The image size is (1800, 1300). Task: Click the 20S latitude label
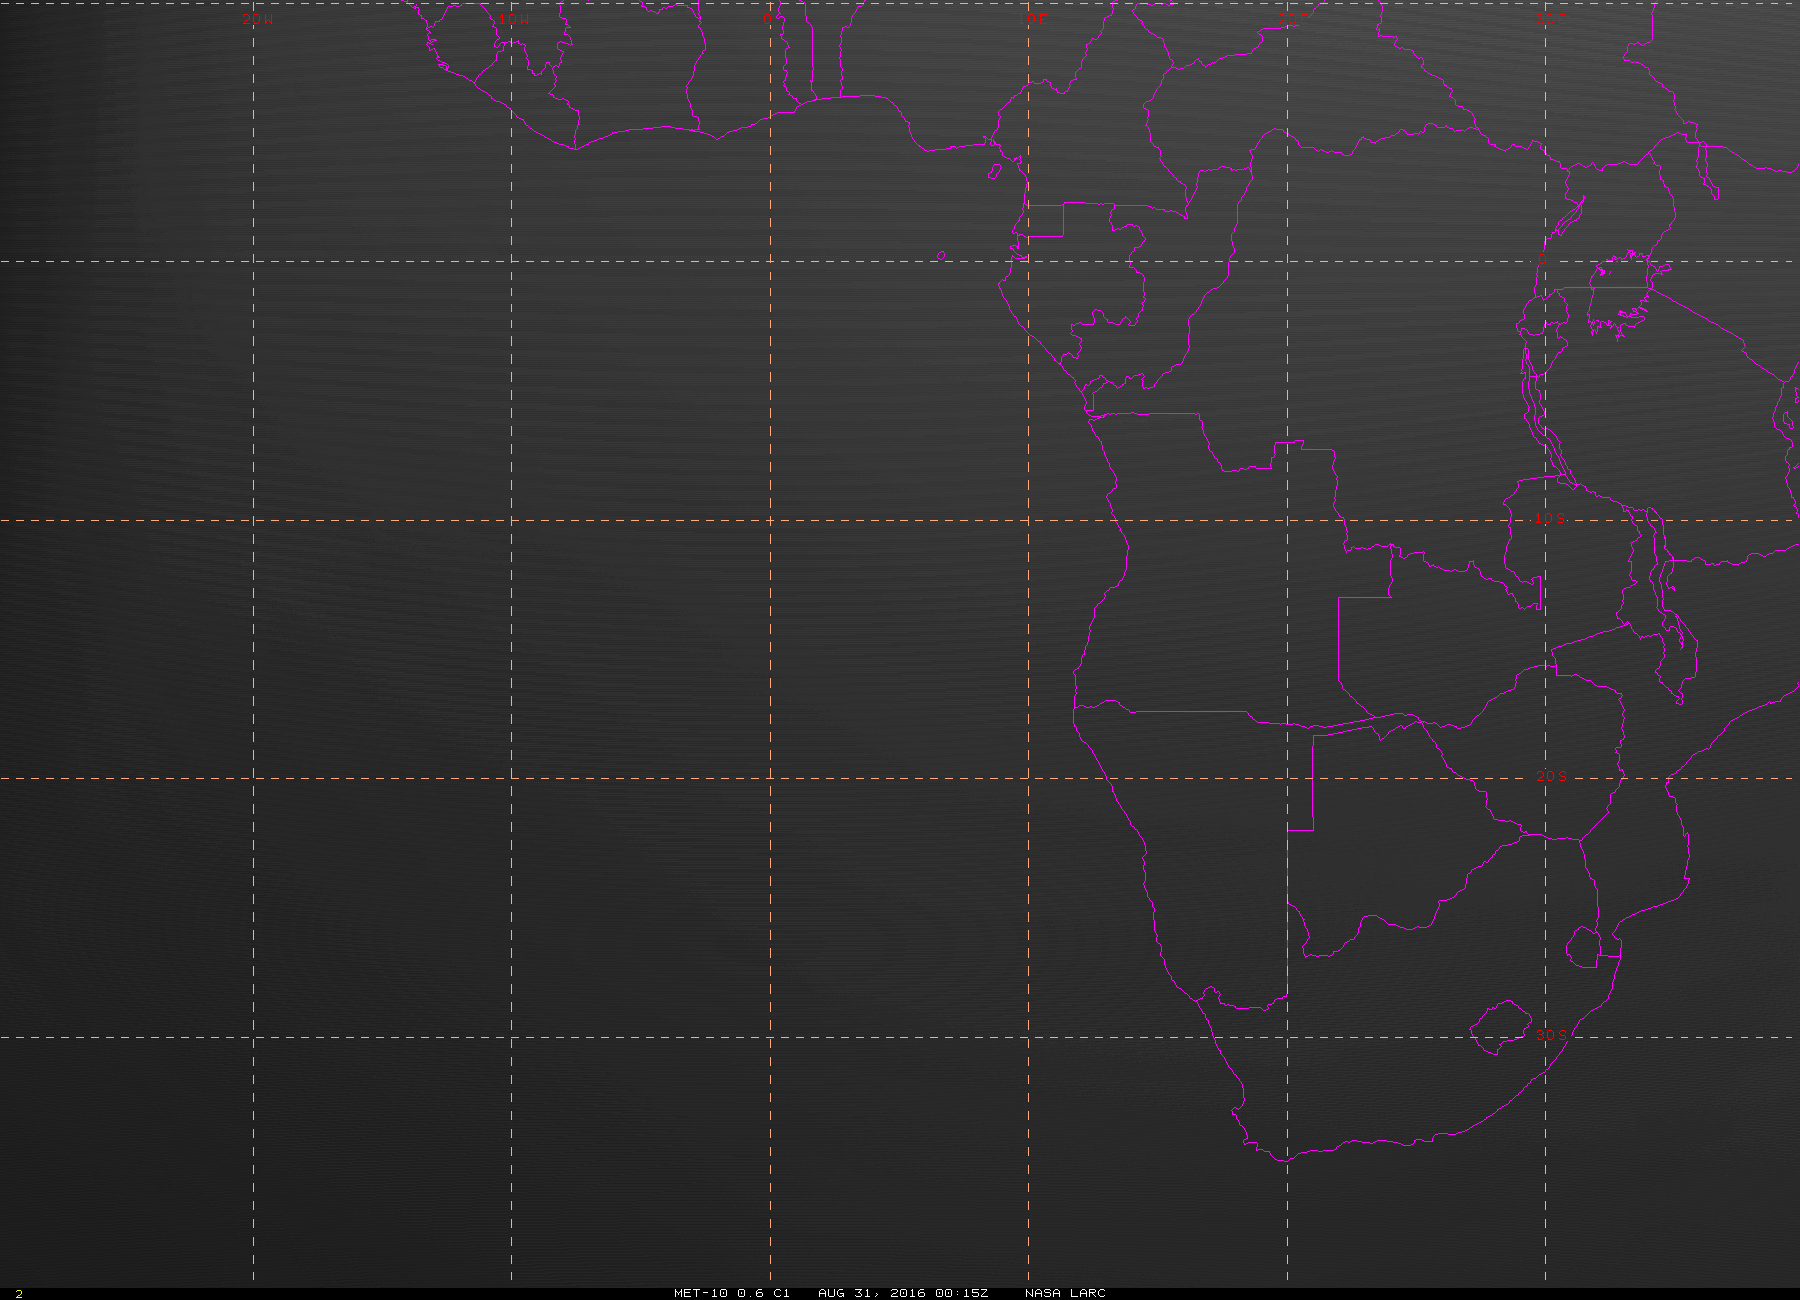pyautogui.click(x=1551, y=776)
